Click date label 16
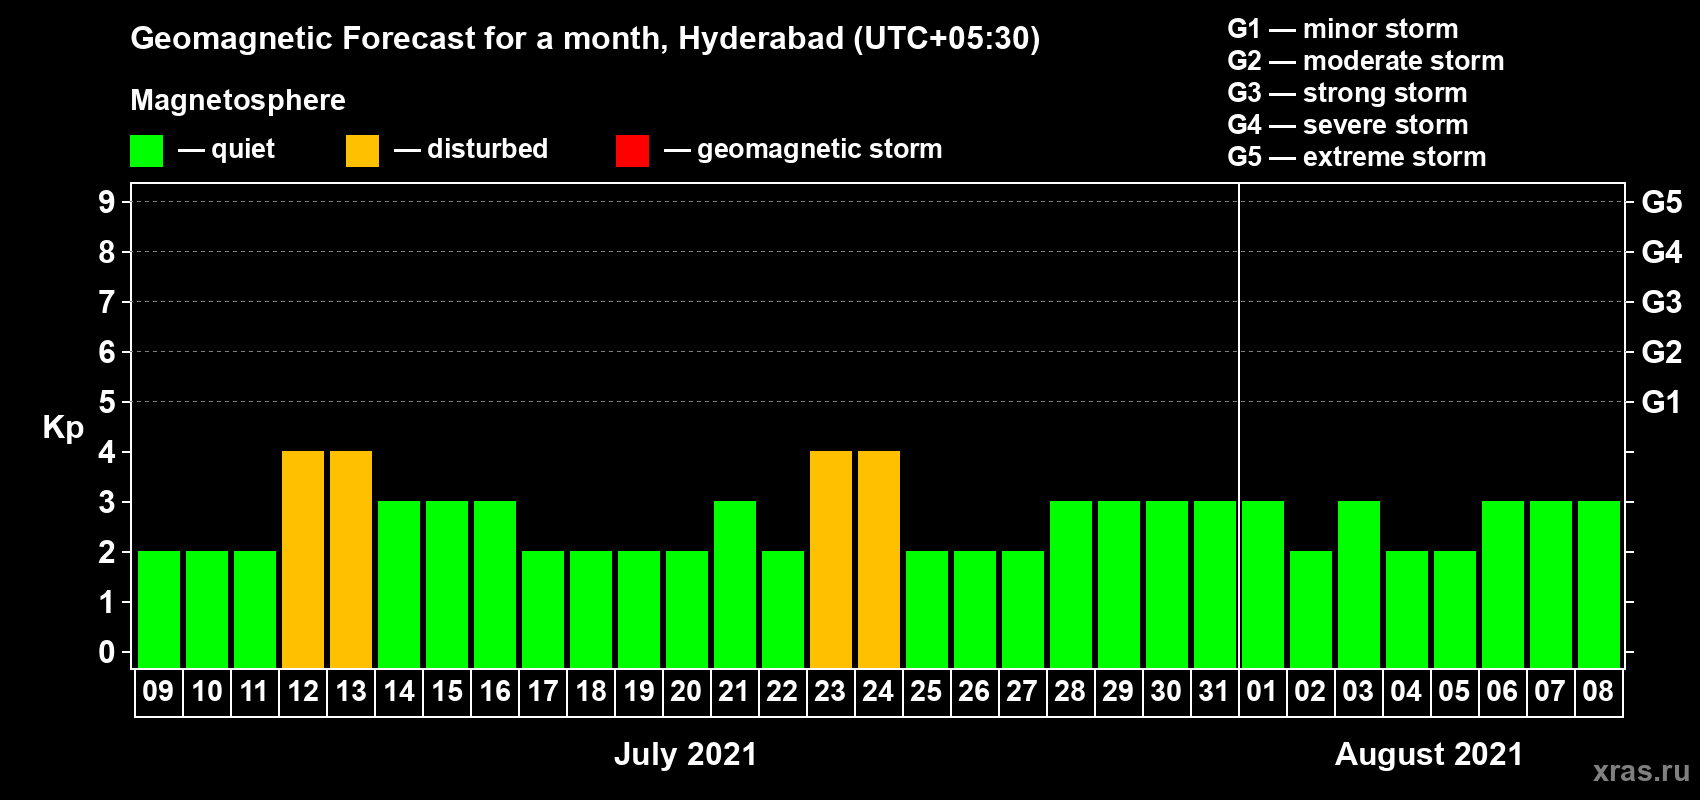The width and height of the screenshot is (1700, 800). pyautogui.click(x=495, y=691)
